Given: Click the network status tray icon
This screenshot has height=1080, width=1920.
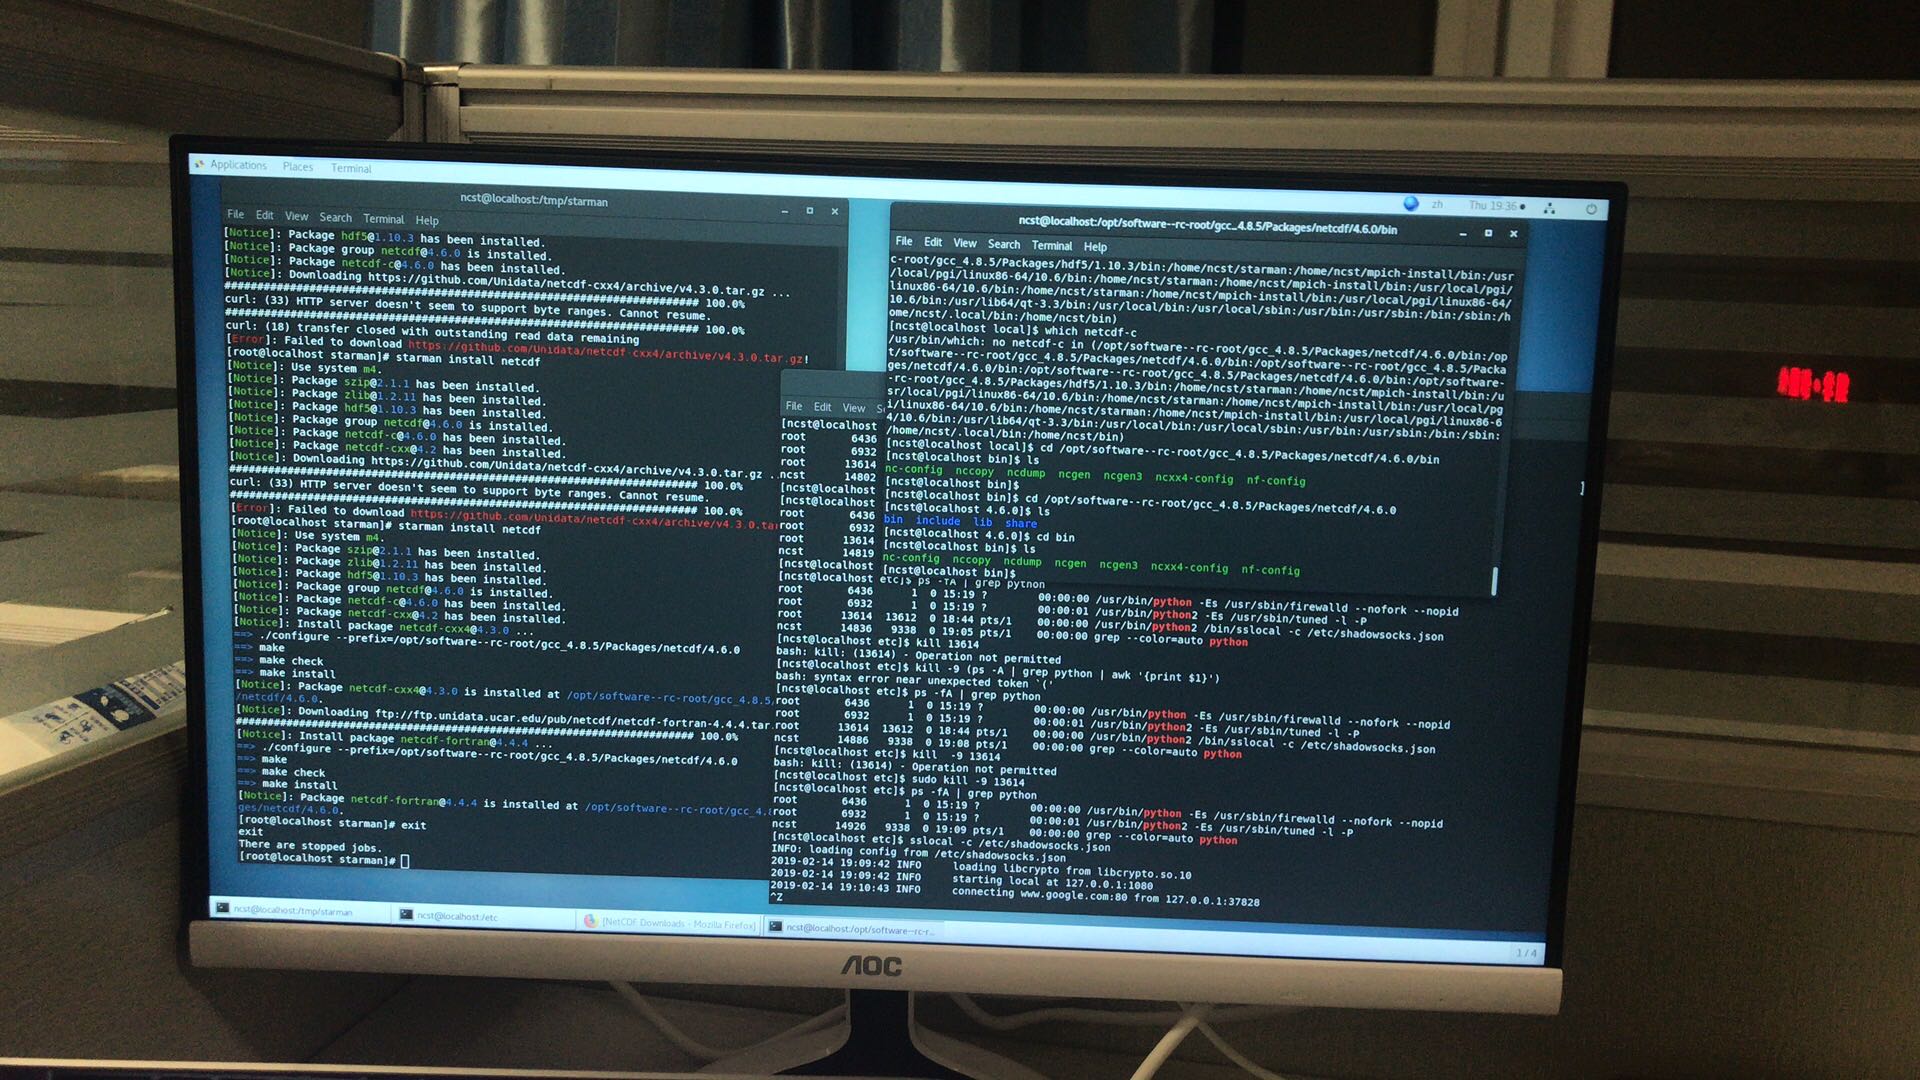Looking at the screenshot, I should 1550,208.
